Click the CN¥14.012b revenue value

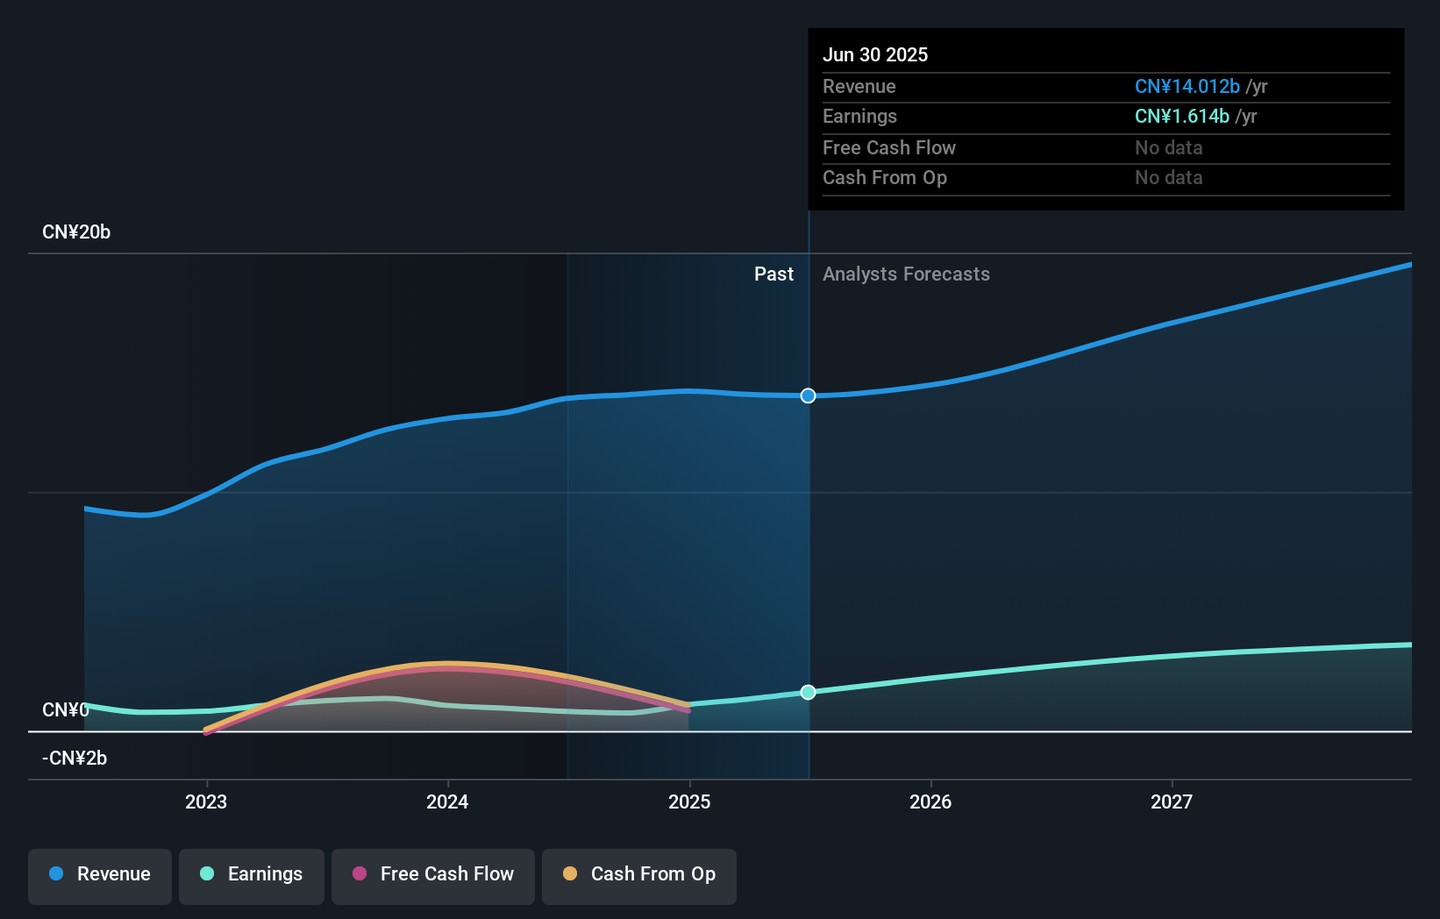coord(1187,87)
